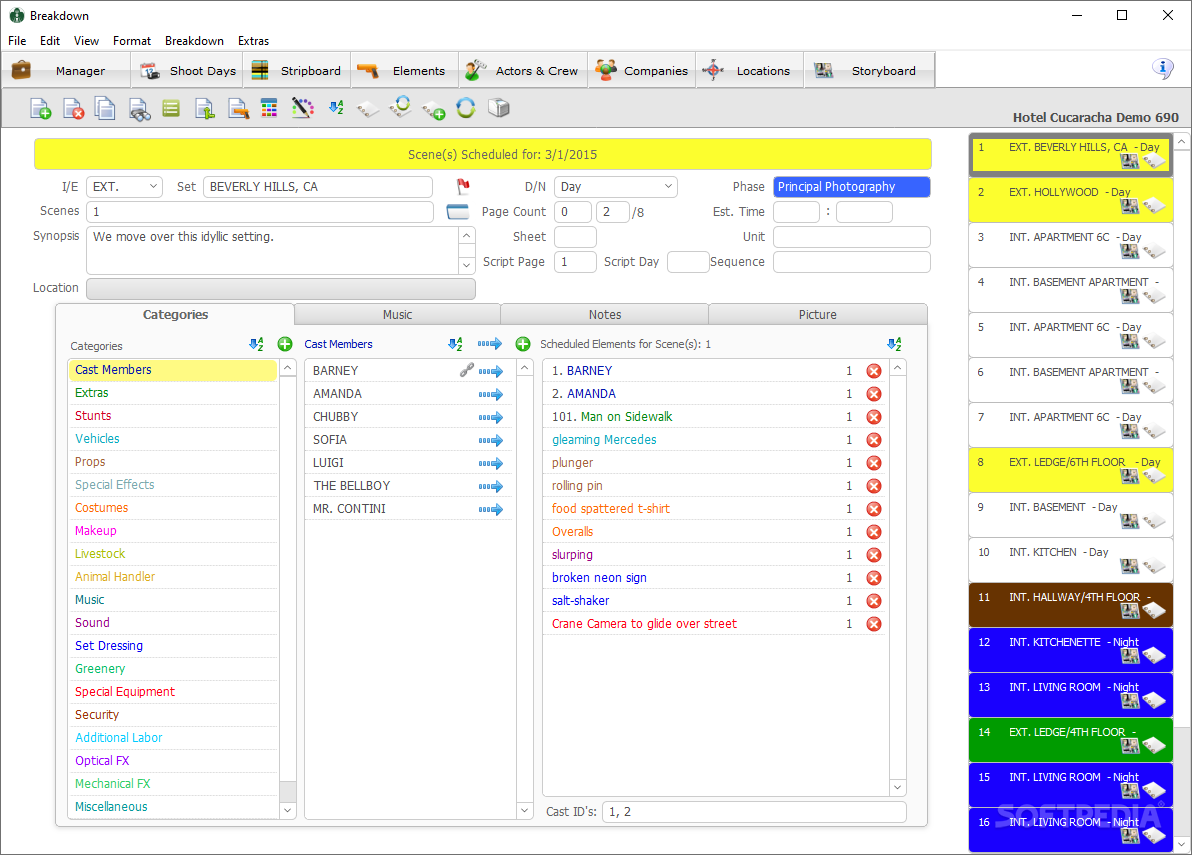Image resolution: width=1192 pixels, height=855 pixels.
Task: Switch to the Picture tab
Action: coord(818,315)
